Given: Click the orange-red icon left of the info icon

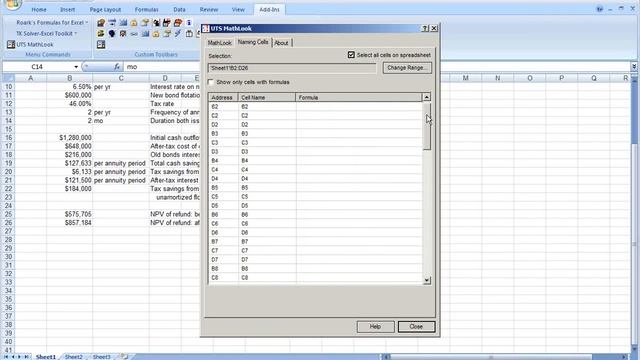Looking at the screenshot, I should point(178,23).
